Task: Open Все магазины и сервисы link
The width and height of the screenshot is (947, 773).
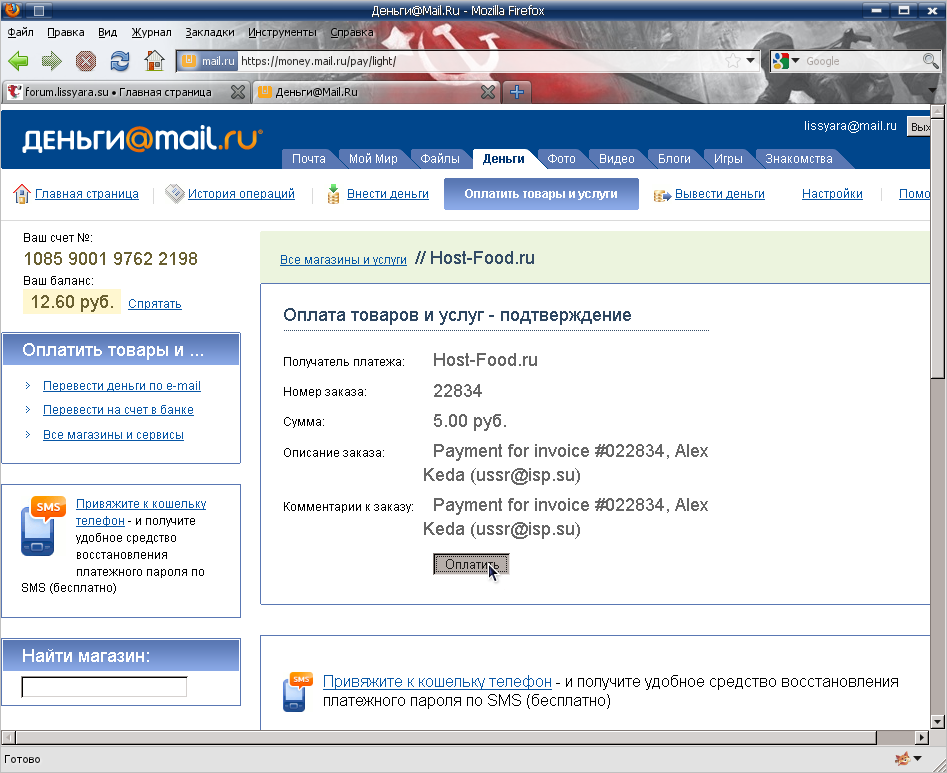Action: (x=113, y=435)
